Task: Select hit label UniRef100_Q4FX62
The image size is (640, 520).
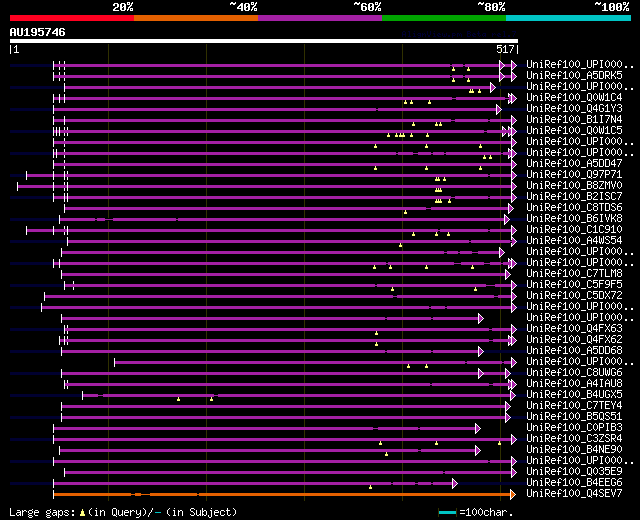Action: click(x=574, y=340)
